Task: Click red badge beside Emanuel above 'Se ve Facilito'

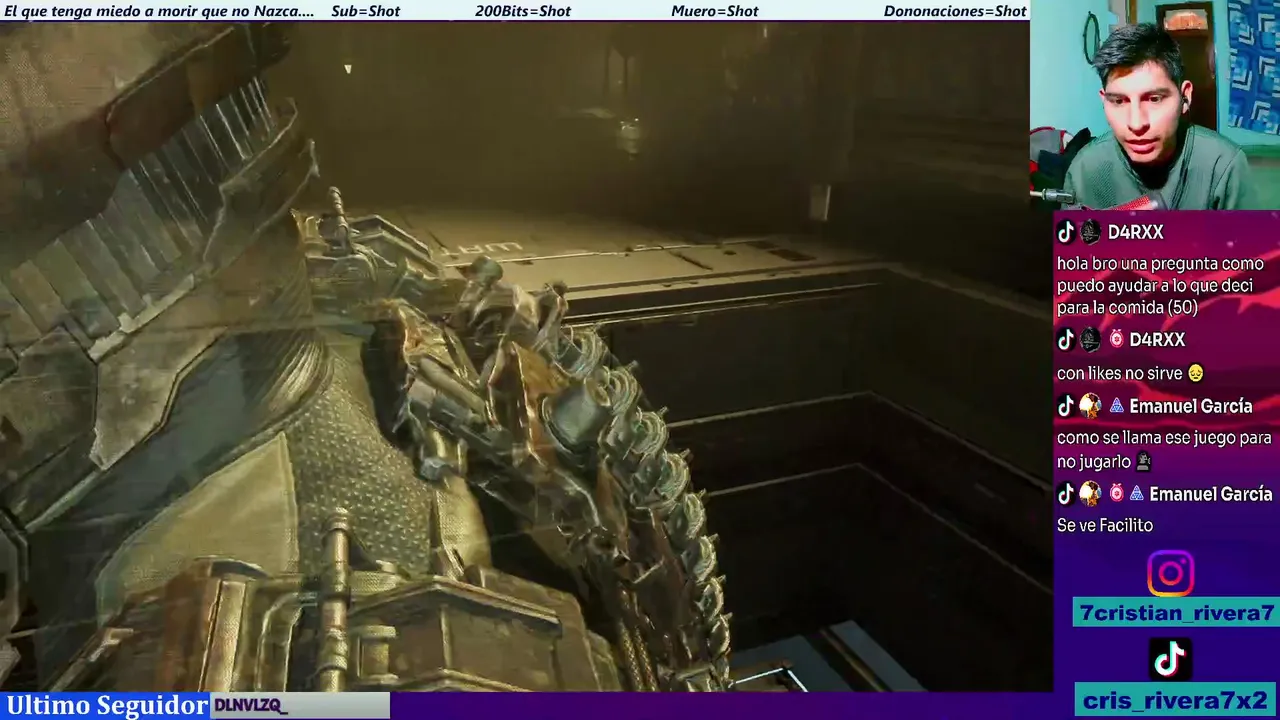Action: 1117,494
